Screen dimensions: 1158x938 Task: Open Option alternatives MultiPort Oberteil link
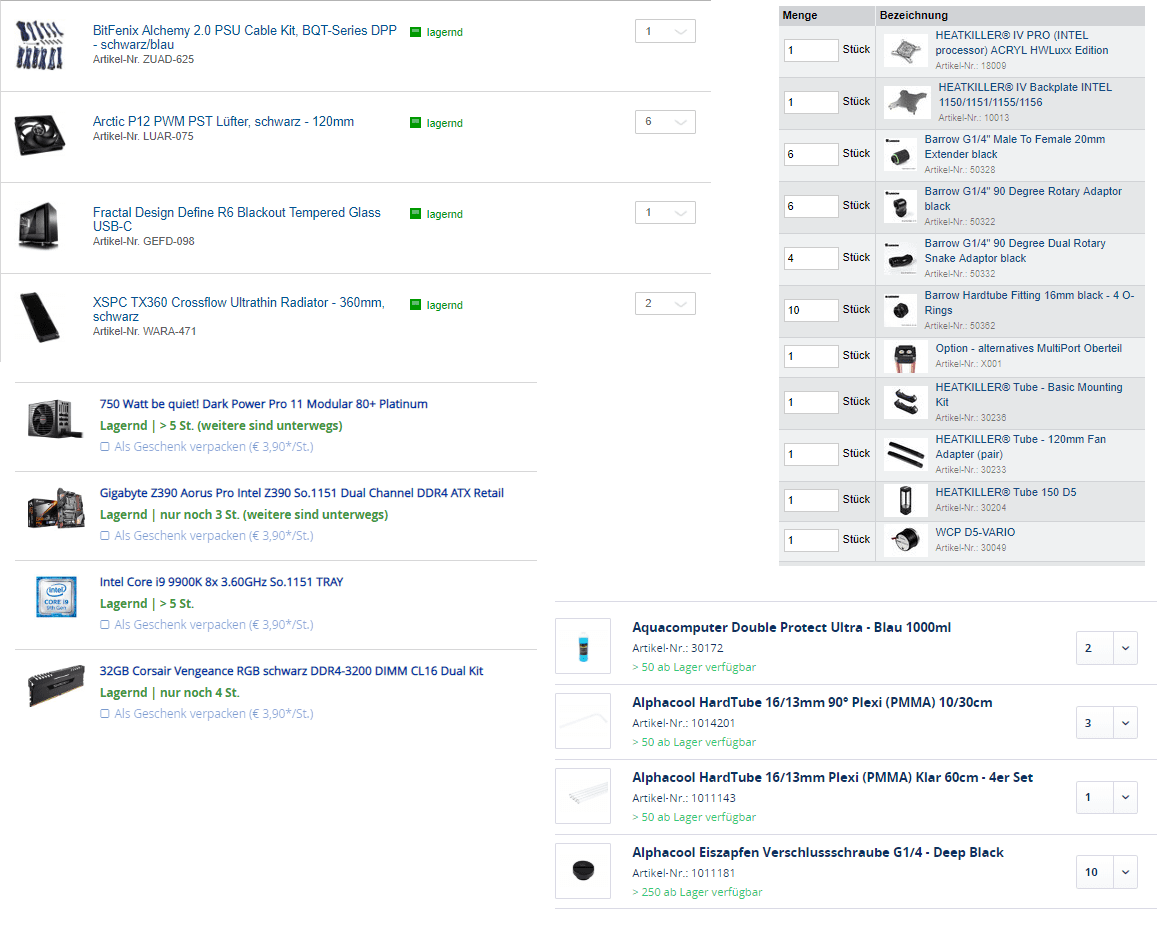pos(1028,348)
